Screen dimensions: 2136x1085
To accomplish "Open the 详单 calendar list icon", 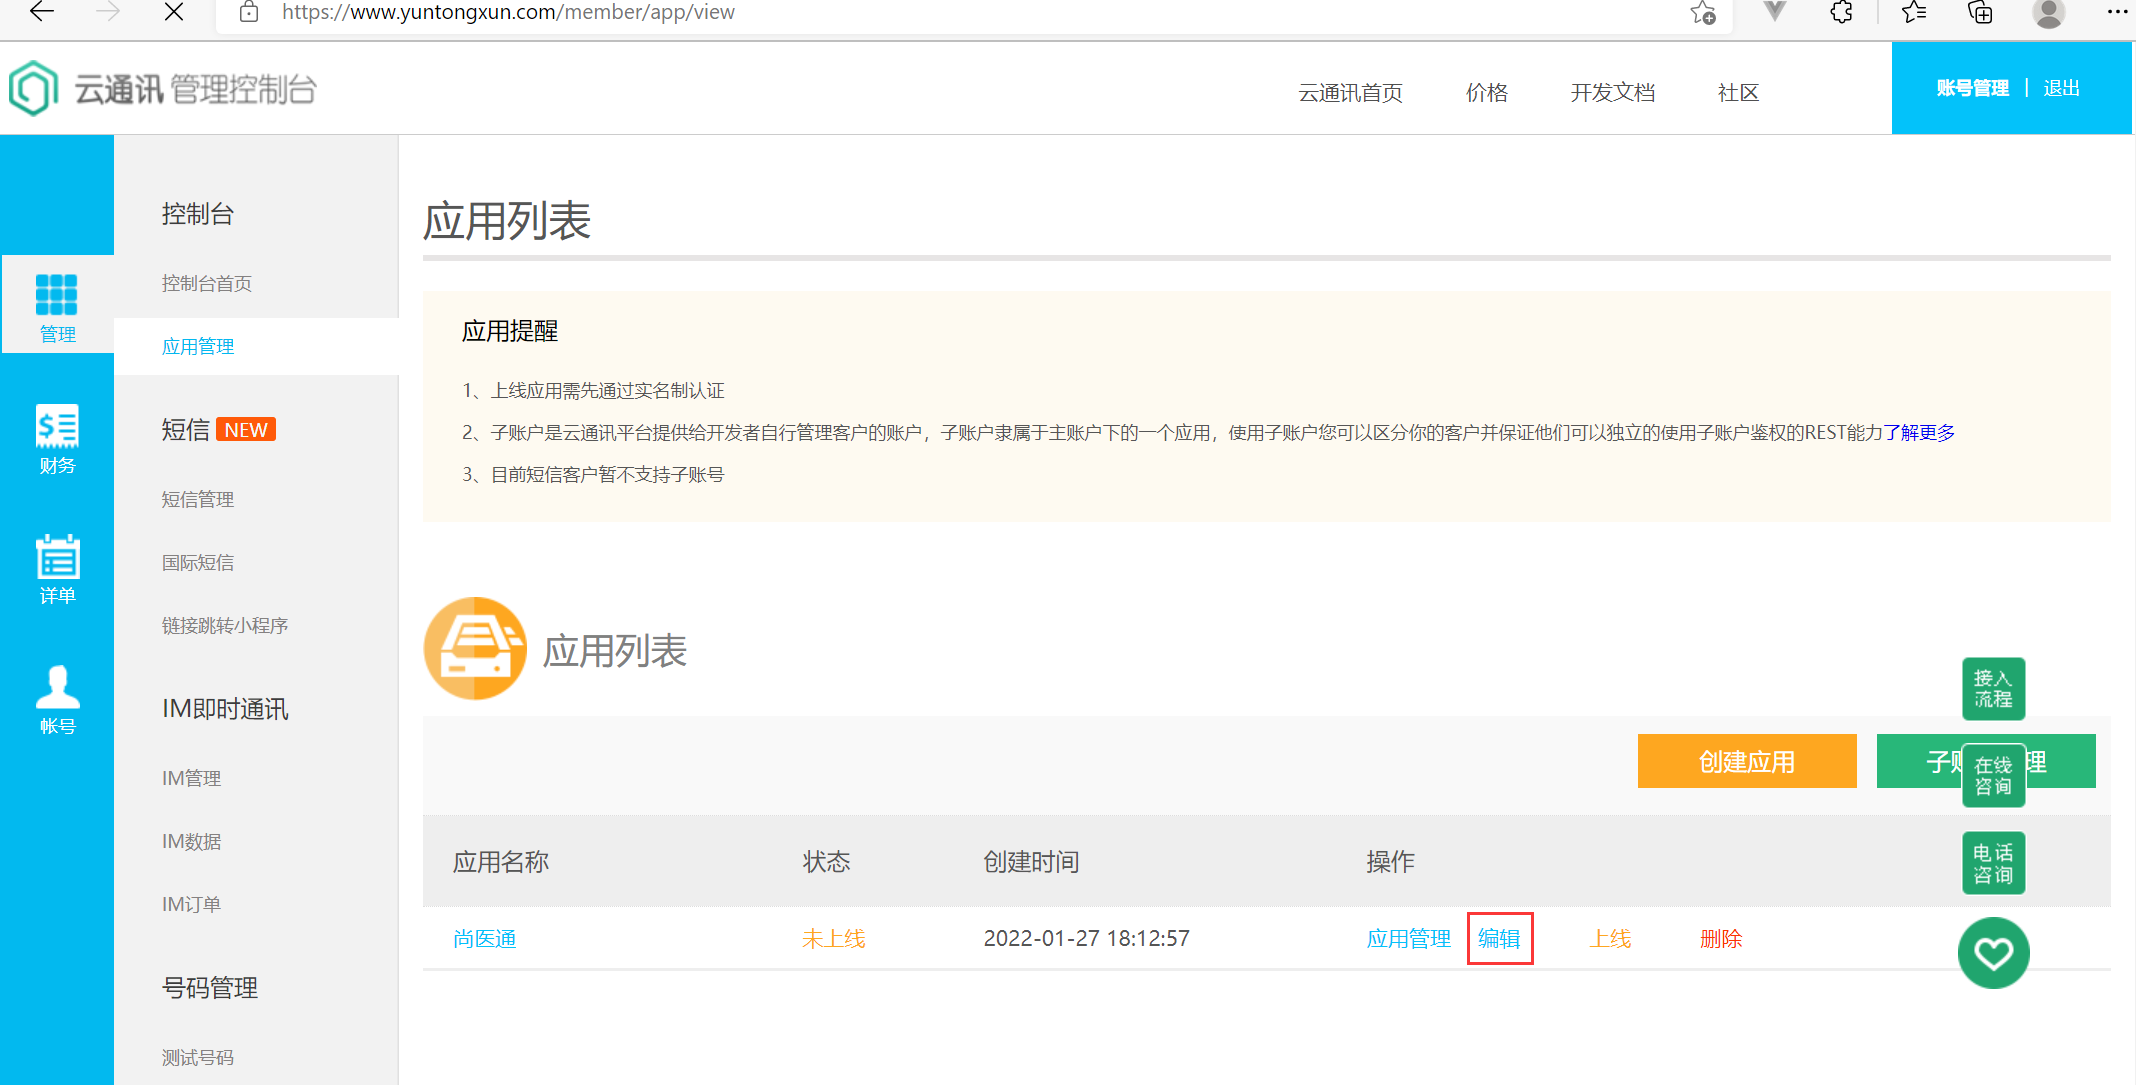I will pos(57,557).
